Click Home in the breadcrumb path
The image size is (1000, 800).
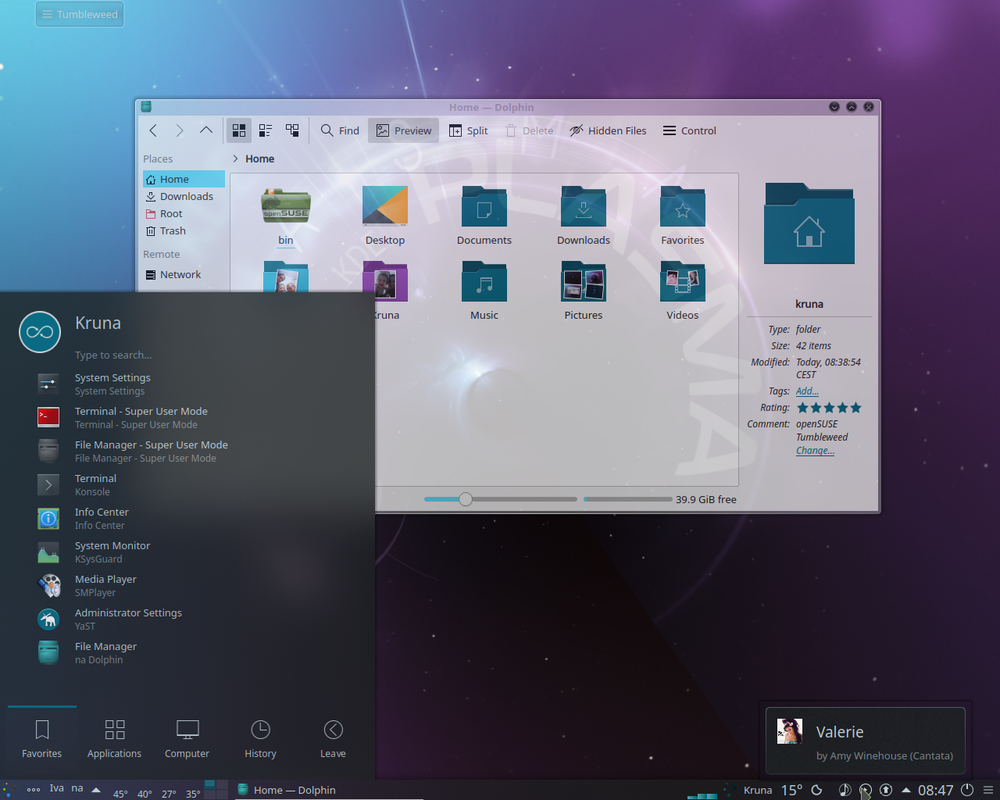pos(260,159)
